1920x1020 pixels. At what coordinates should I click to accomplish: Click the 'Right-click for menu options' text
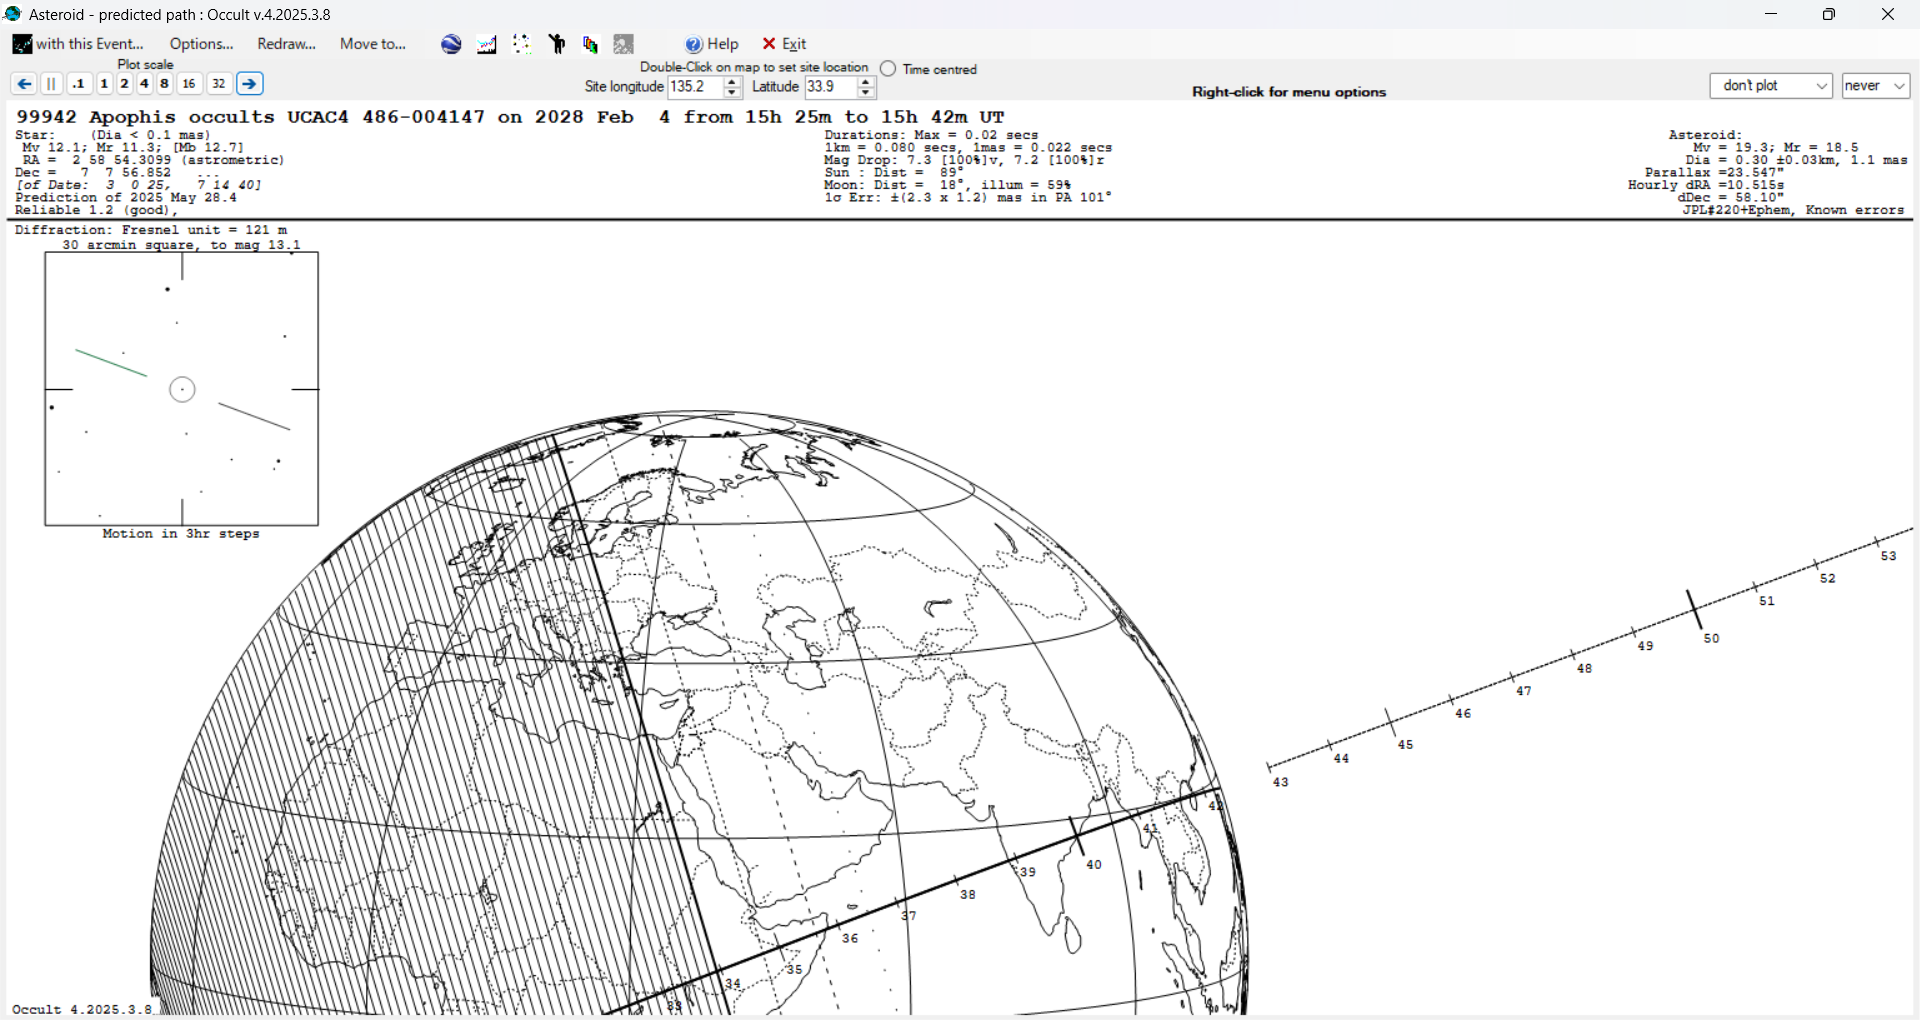(x=1289, y=92)
